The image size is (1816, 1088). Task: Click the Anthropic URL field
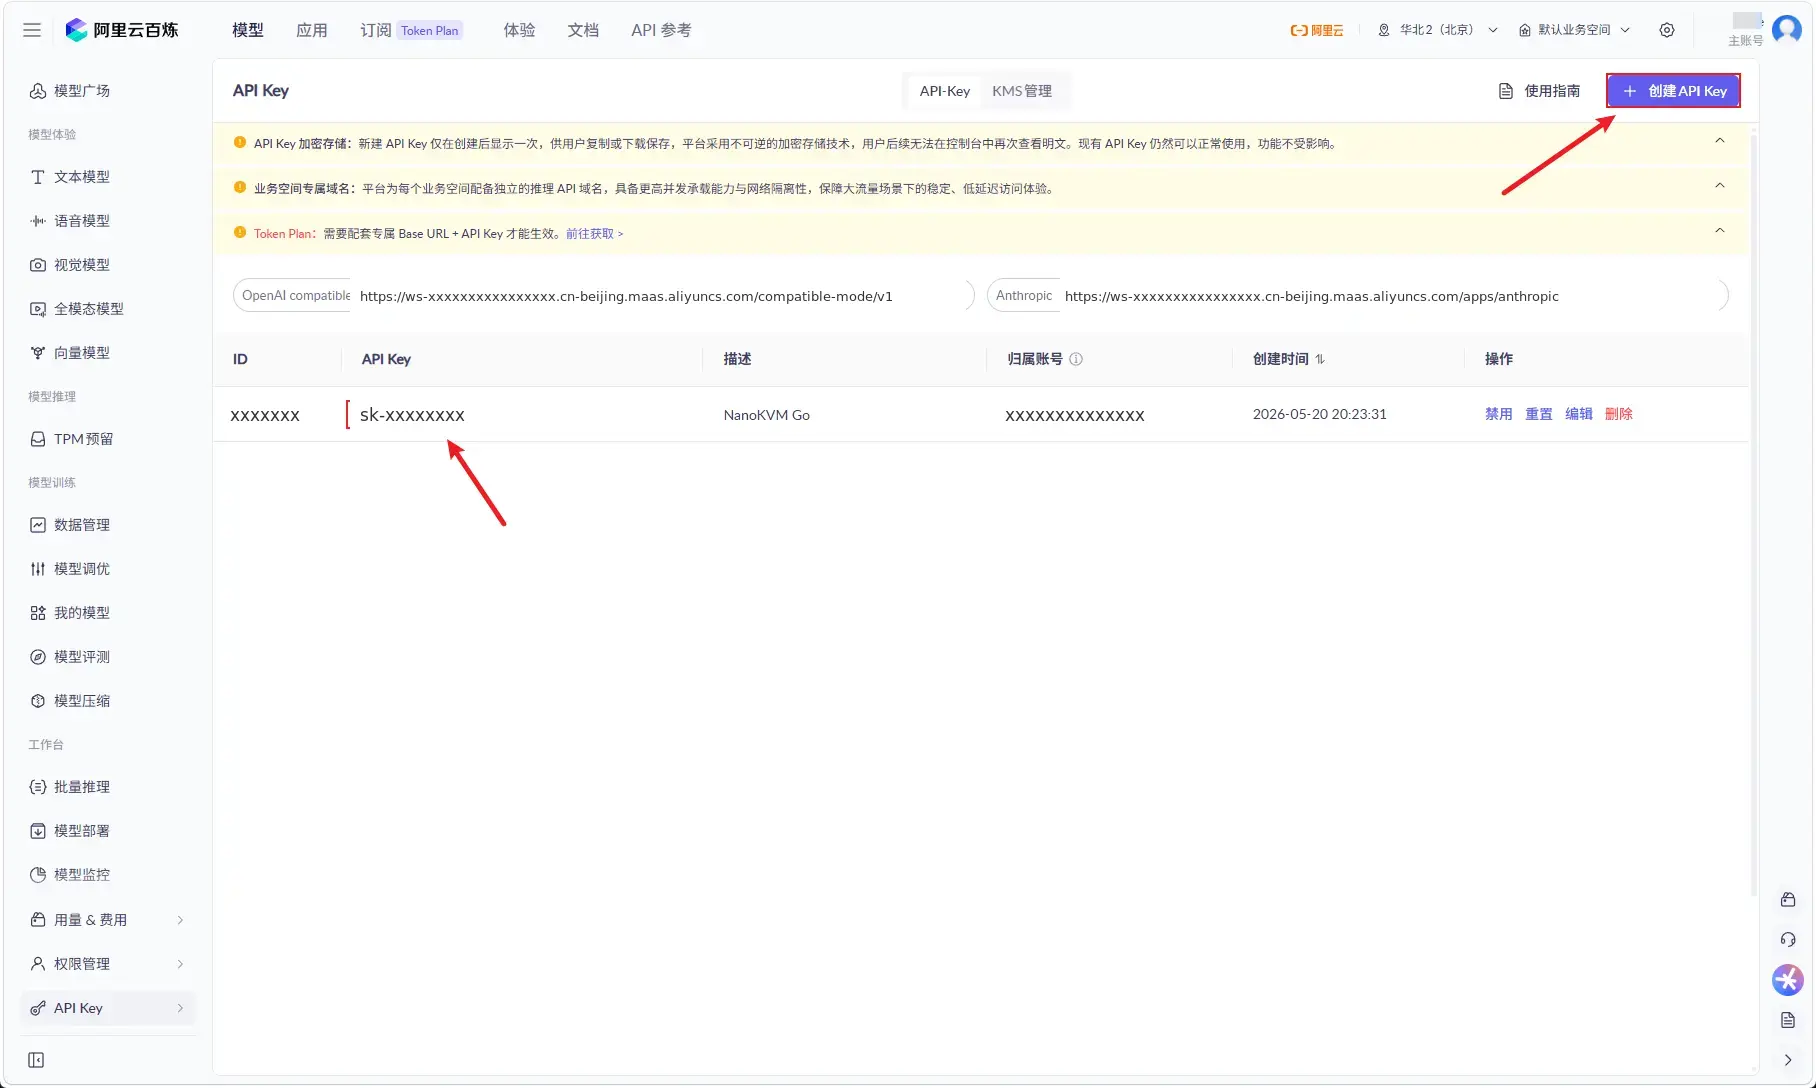(1358, 296)
